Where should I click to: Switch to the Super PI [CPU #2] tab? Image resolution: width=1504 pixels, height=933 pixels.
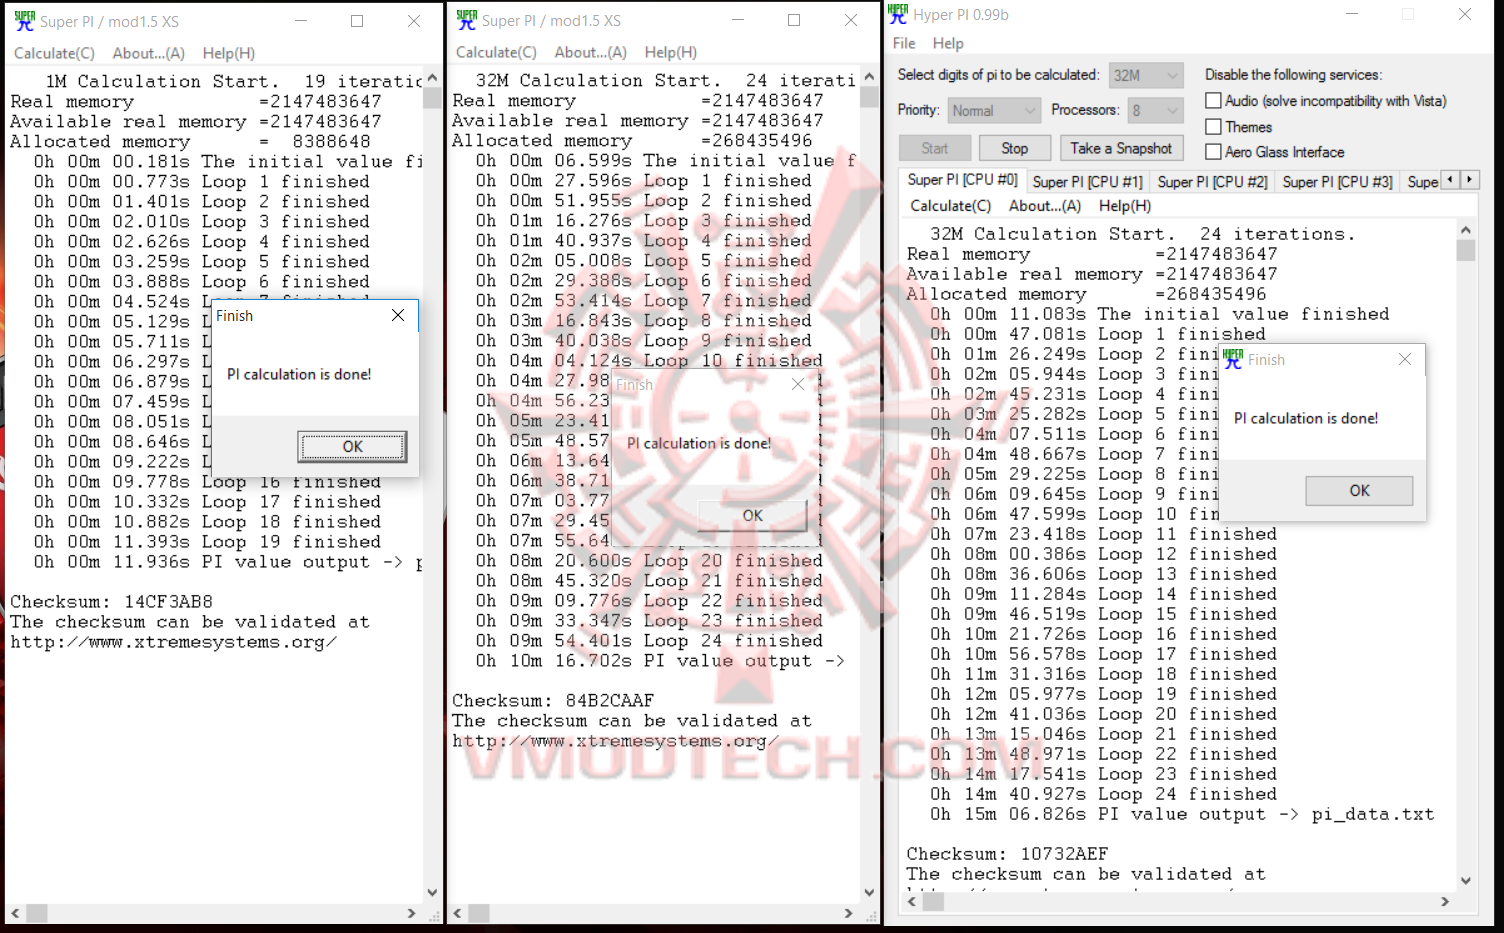[x=1212, y=181]
